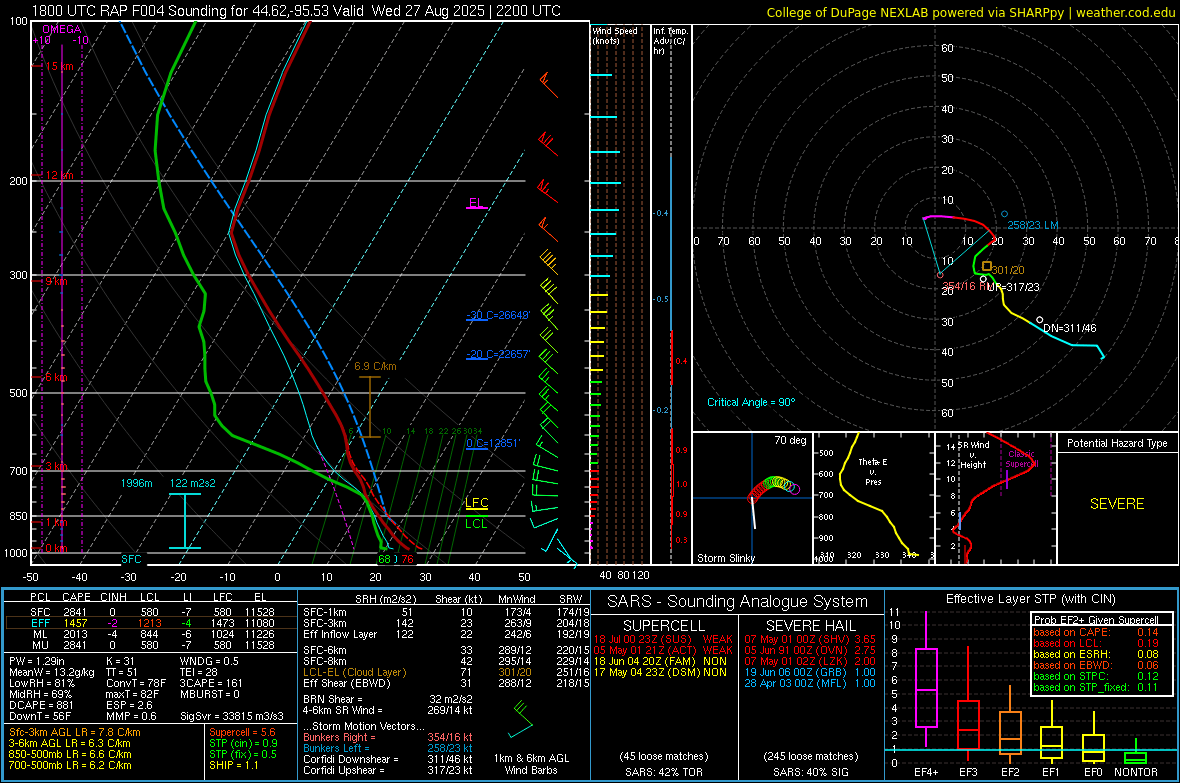Click the Critical Angle = 90° text
This screenshot has width=1180, height=783.
point(751,402)
